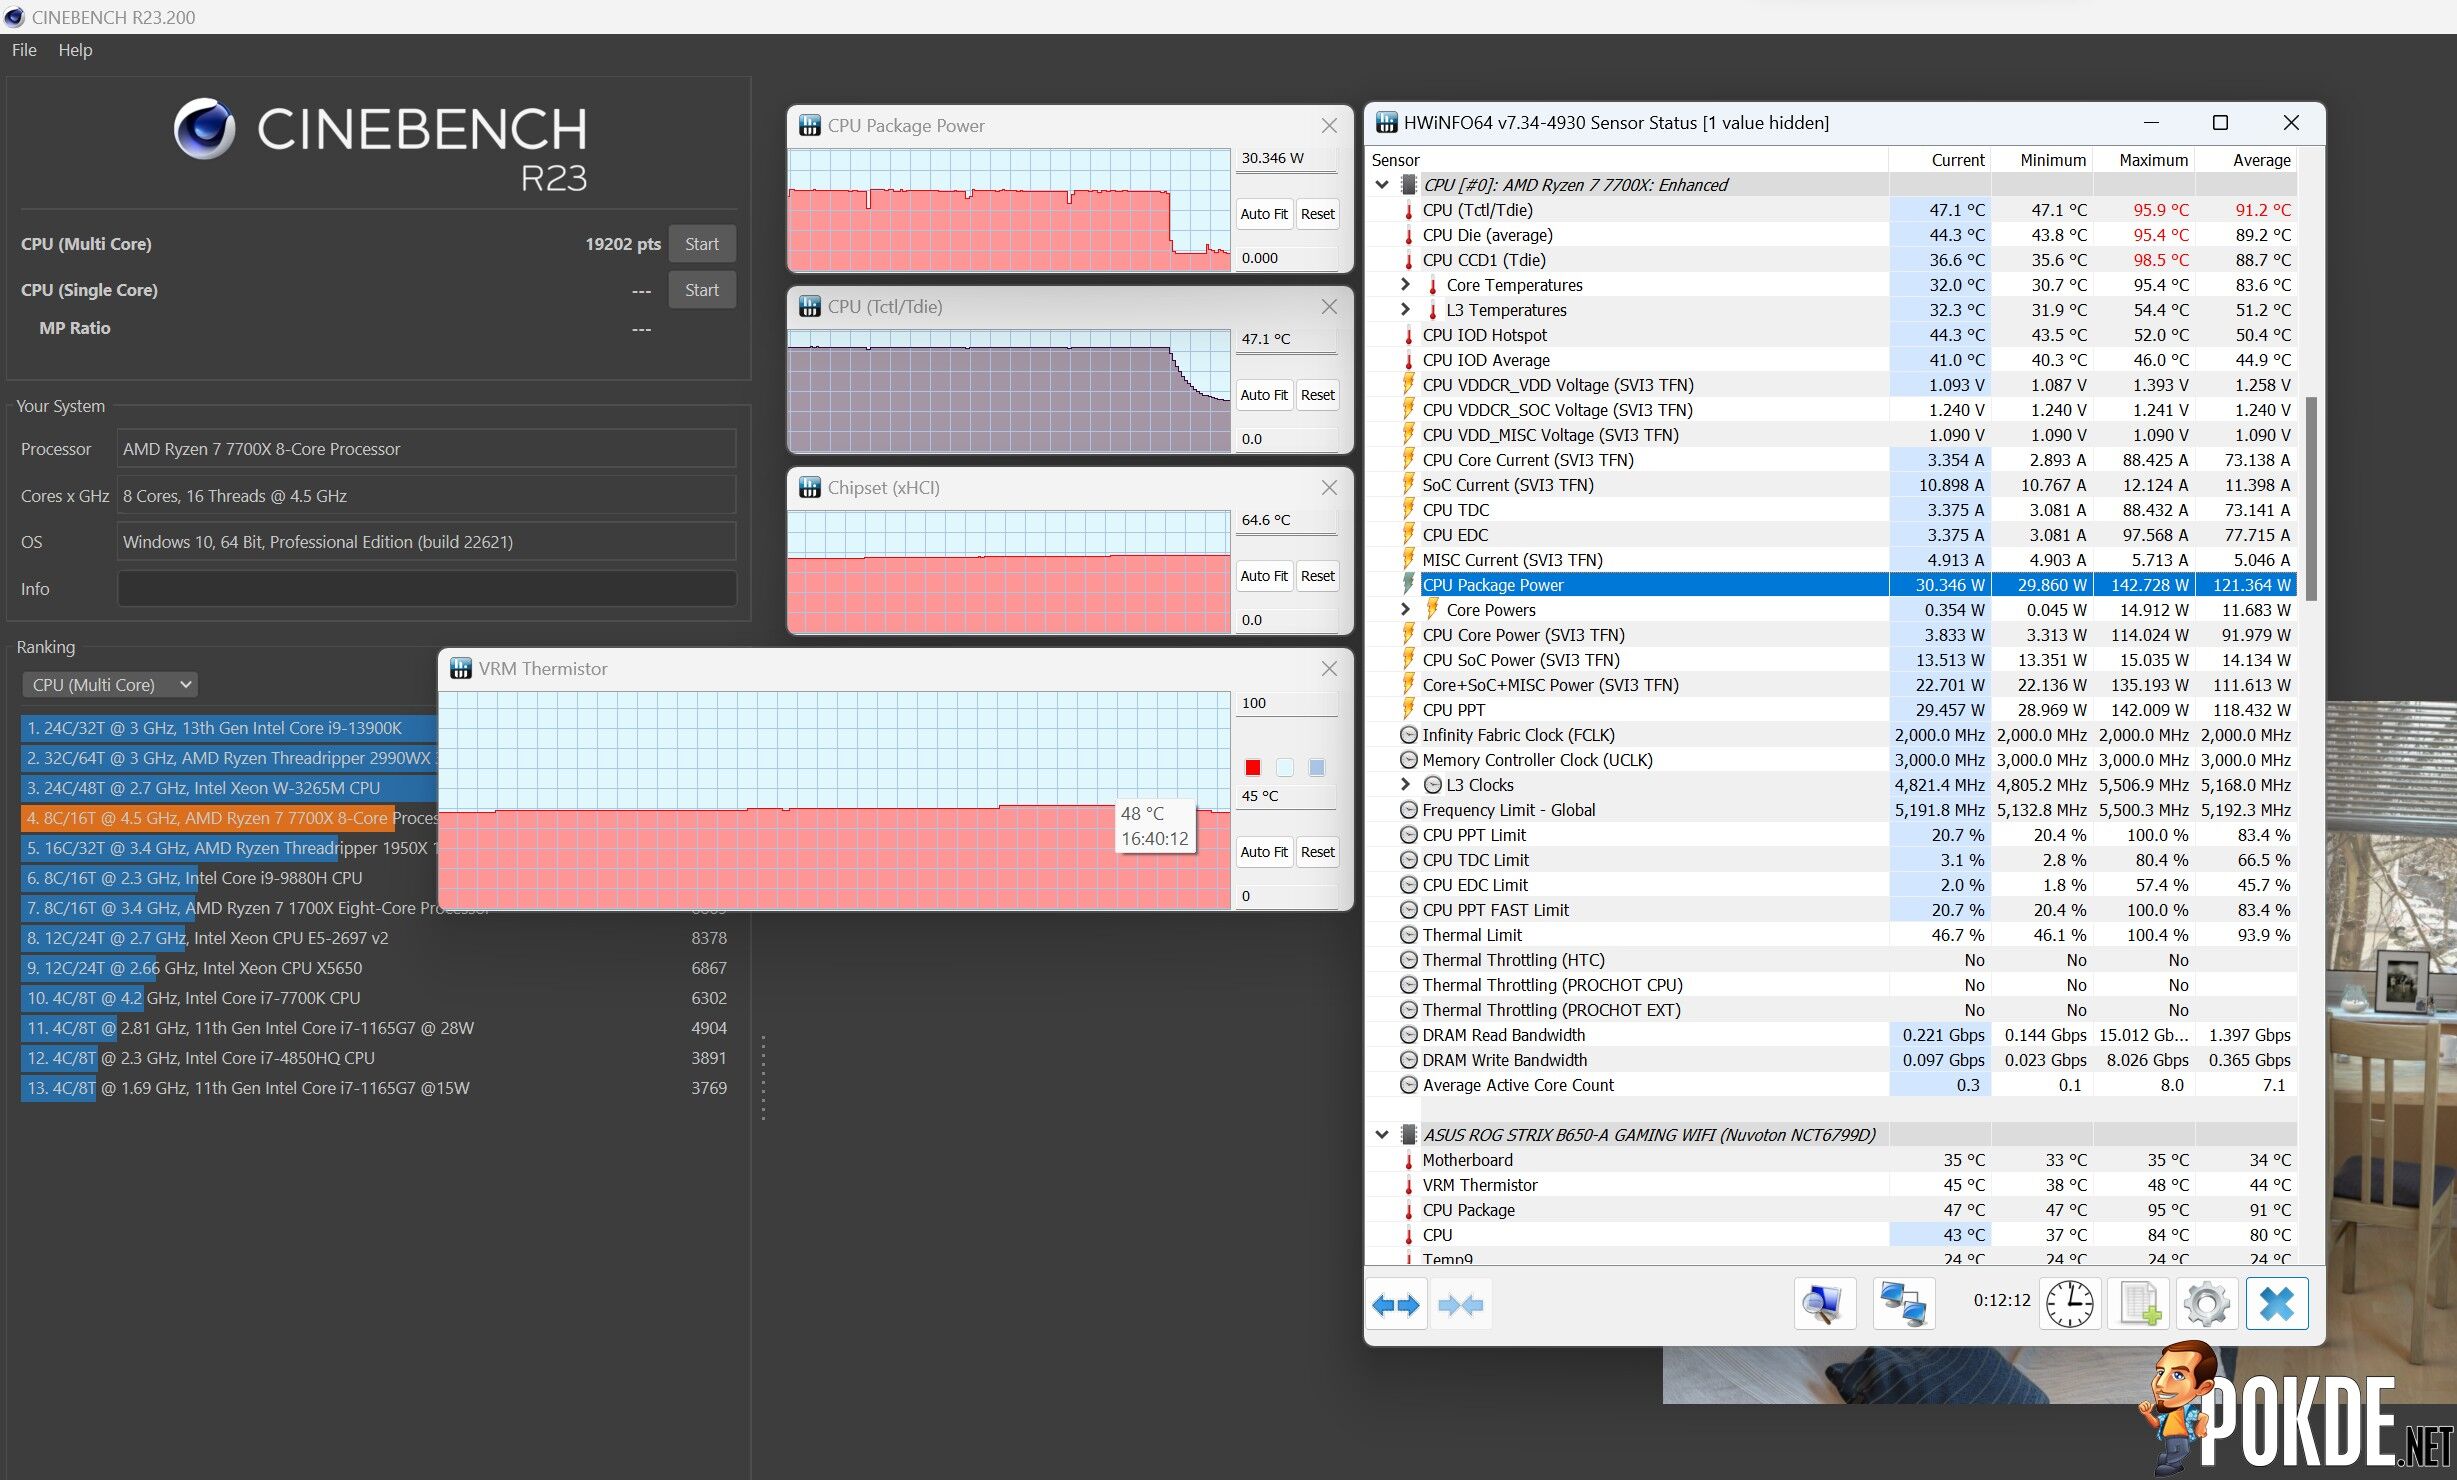Open the File menu
This screenshot has width=2457, height=1480.
pyautogui.click(x=24, y=50)
